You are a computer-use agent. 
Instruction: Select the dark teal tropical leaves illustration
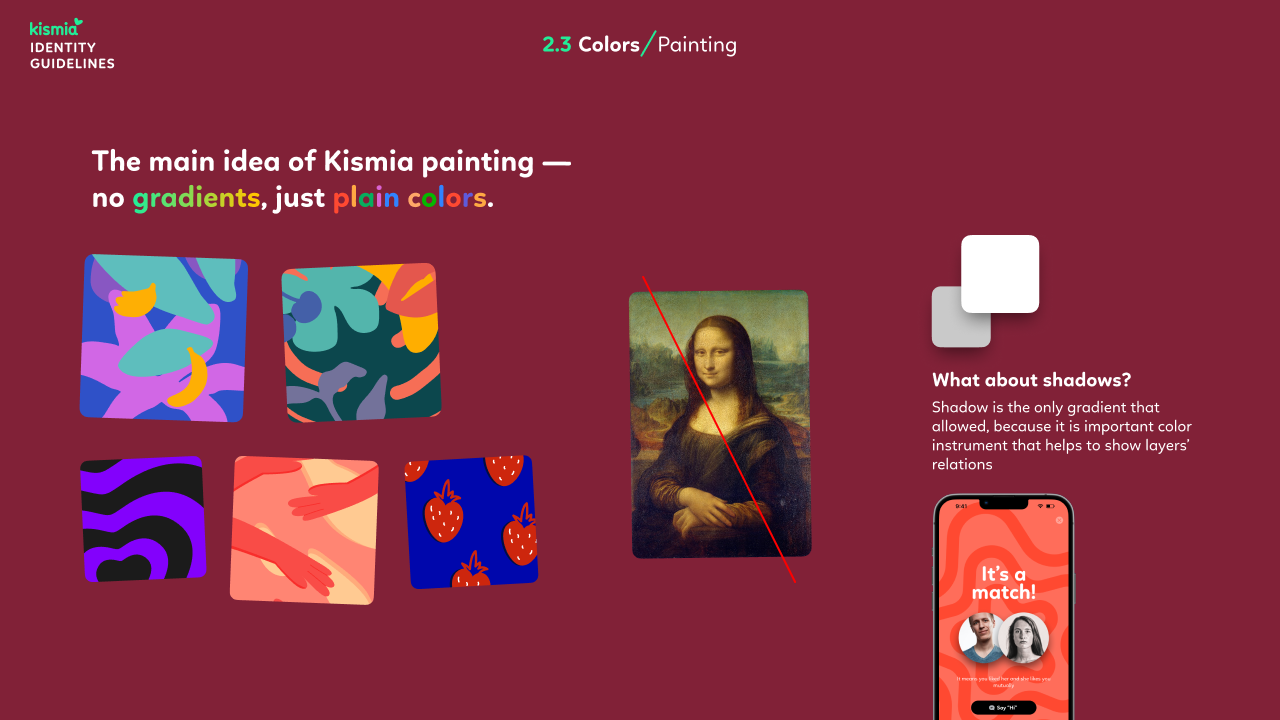pyautogui.click(x=361, y=343)
